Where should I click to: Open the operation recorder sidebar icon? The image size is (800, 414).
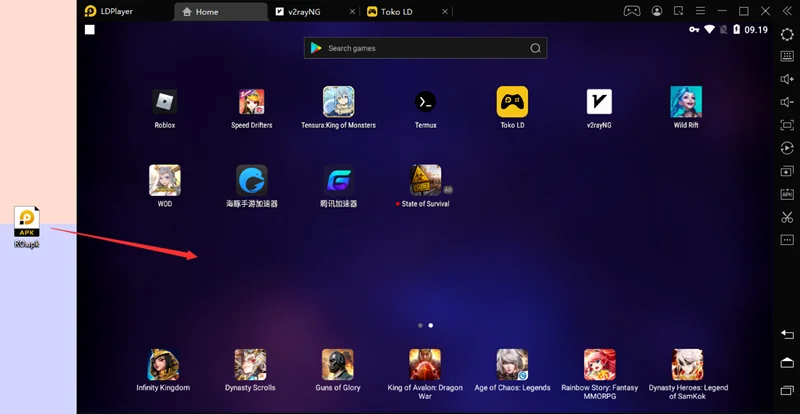787,148
